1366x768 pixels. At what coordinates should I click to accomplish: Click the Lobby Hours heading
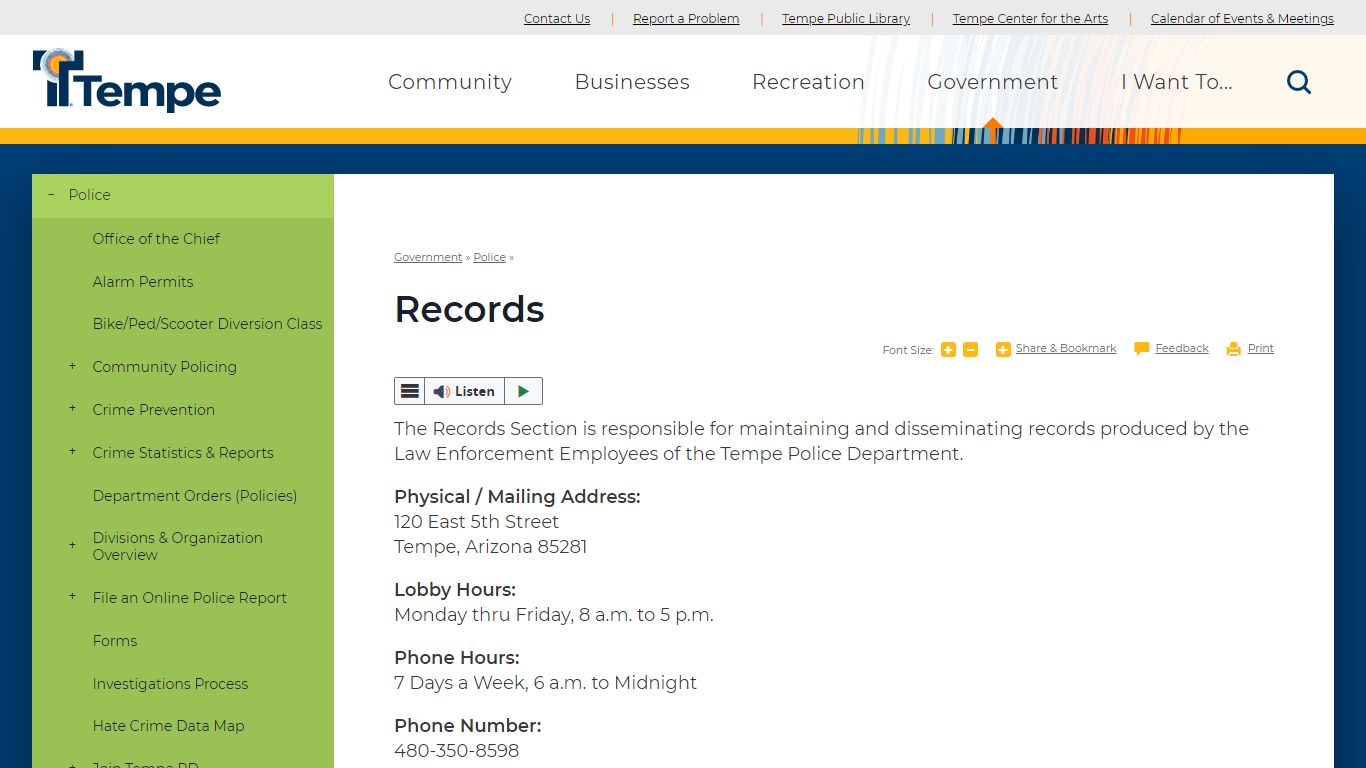coord(455,589)
